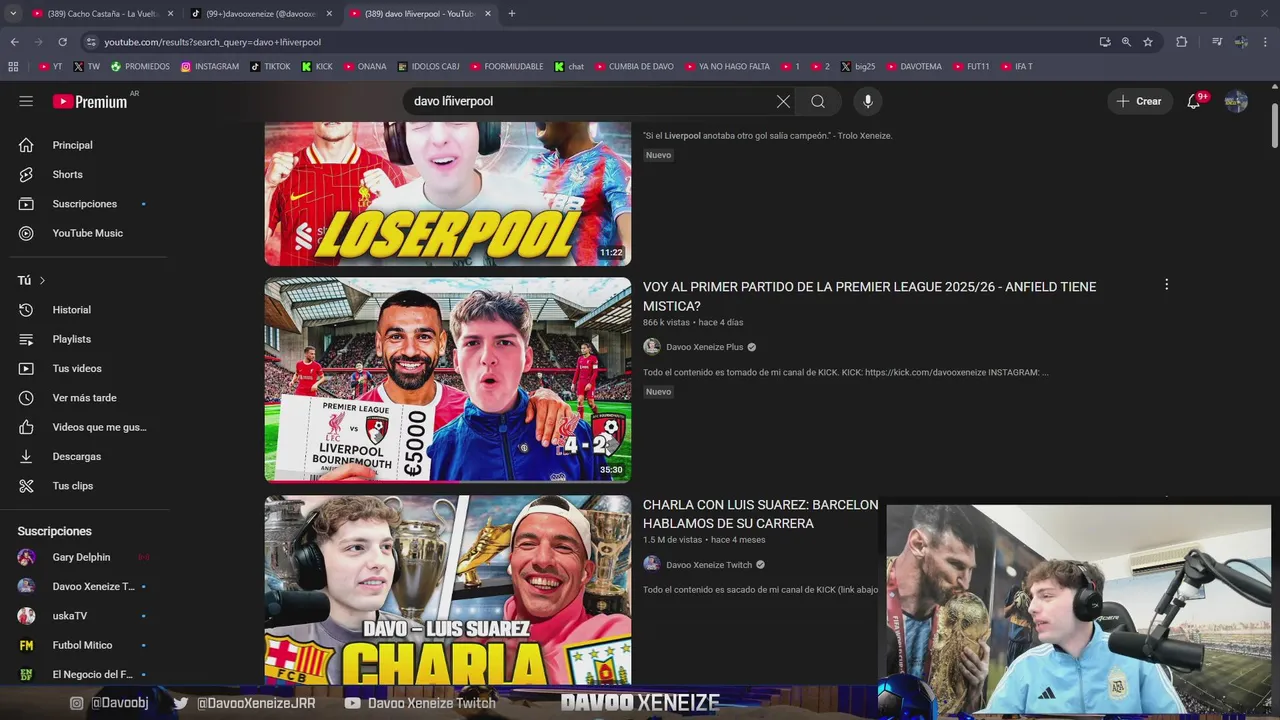Viewport: 1280px width, 720px height.
Task: Open the Davoo Xeneize Plus channel
Action: tap(705, 347)
